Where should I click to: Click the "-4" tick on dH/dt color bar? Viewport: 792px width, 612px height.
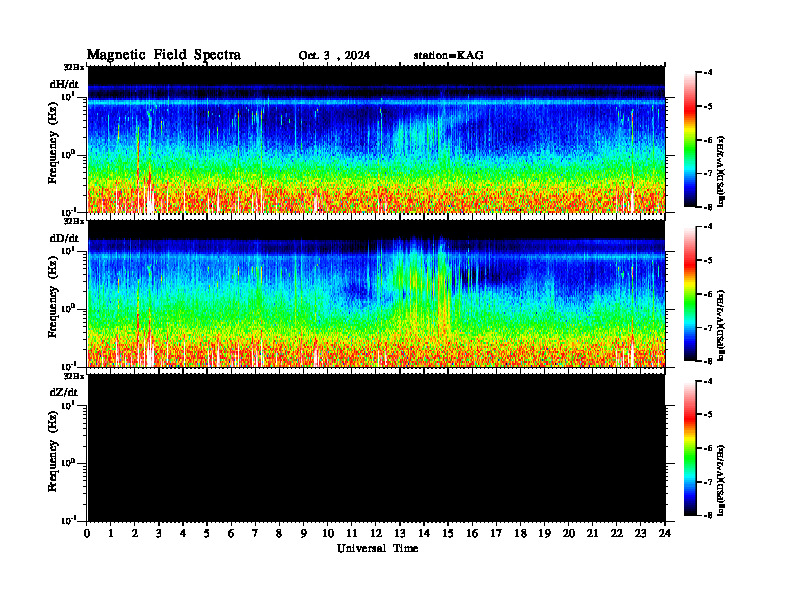click(x=708, y=73)
